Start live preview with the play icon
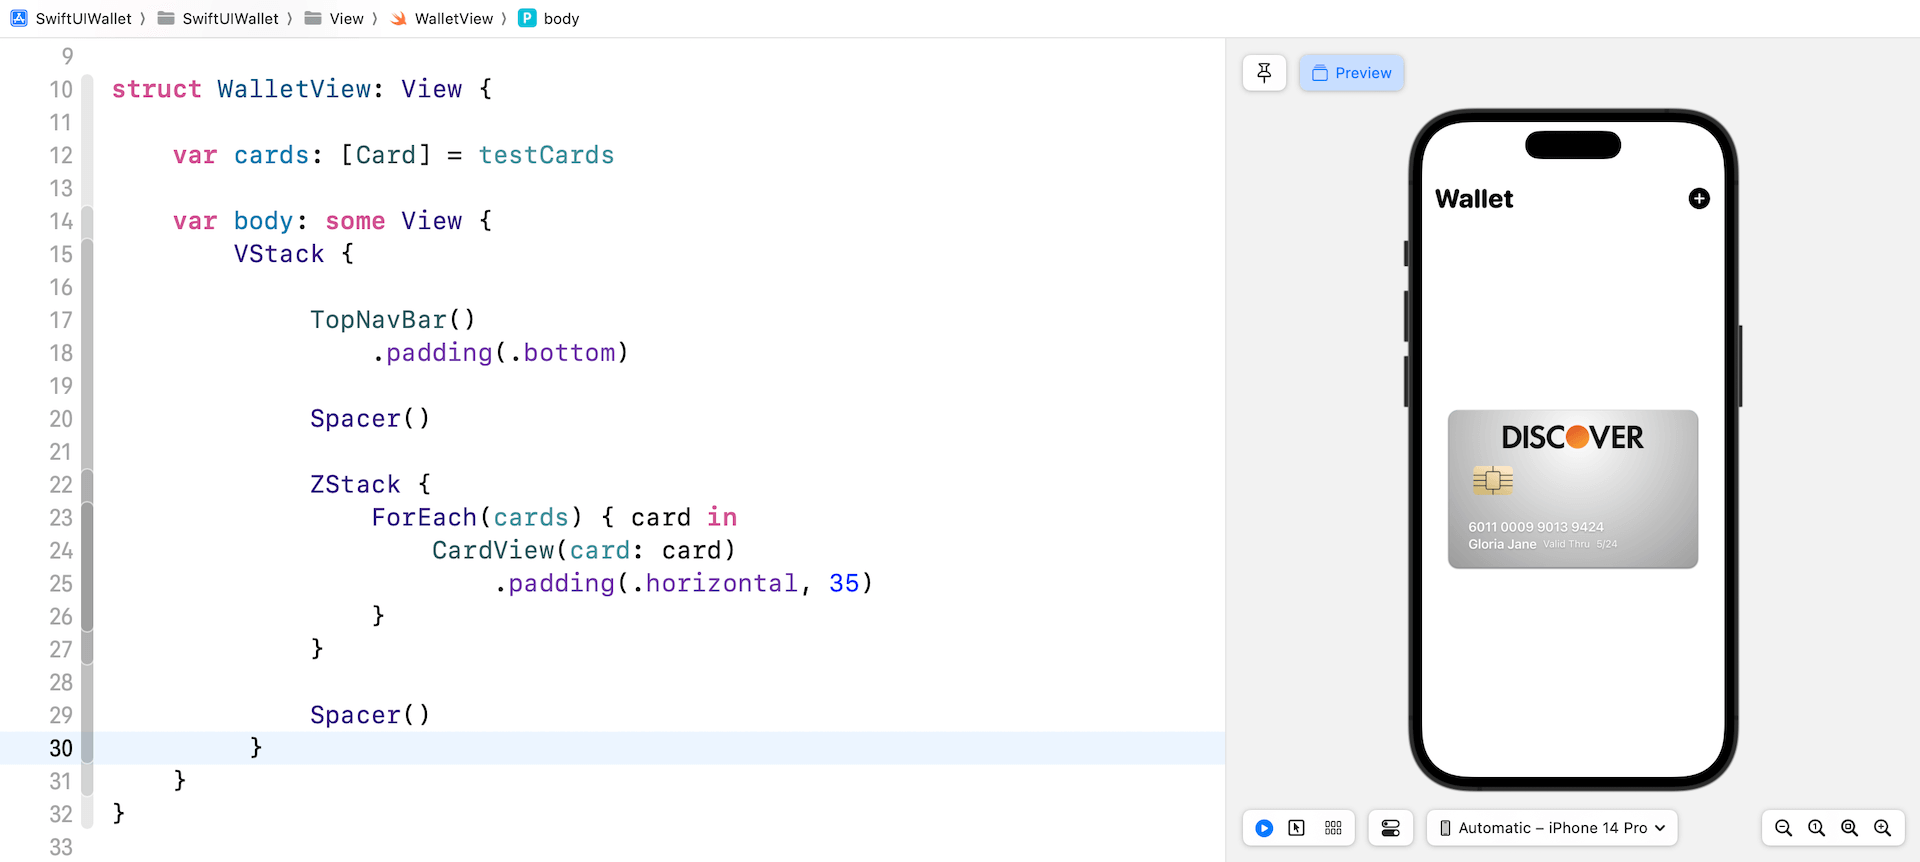 coord(1264,828)
